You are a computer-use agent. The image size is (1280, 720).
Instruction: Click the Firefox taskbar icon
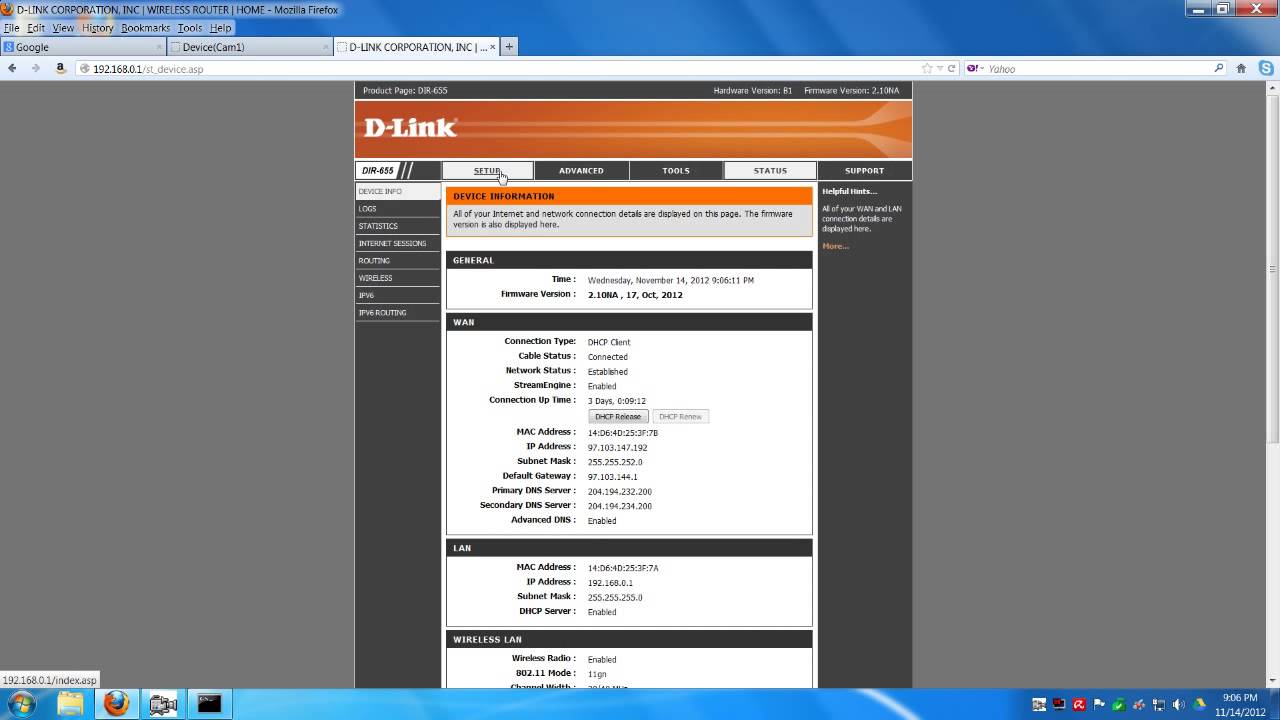(116, 704)
